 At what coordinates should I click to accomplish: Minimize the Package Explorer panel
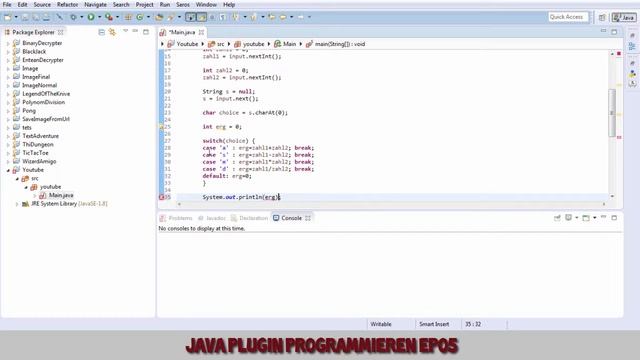[135, 31]
